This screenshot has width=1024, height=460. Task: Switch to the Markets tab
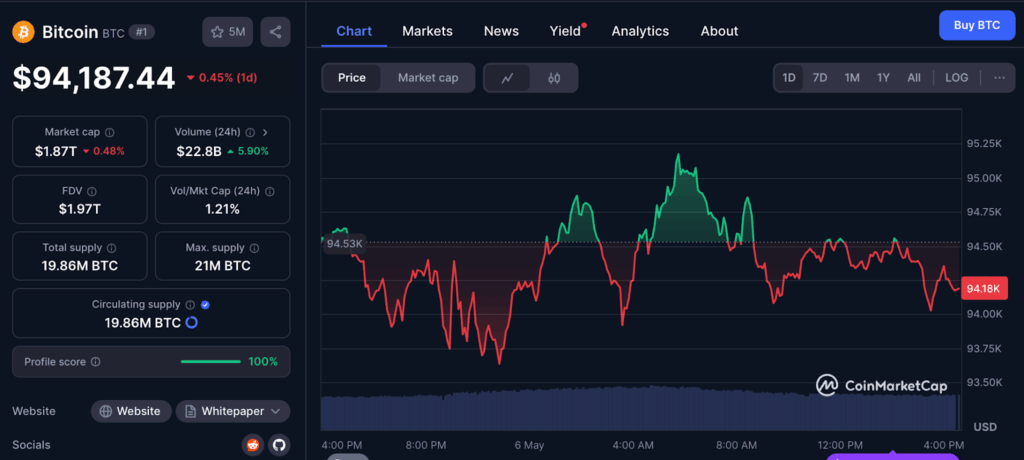(x=427, y=31)
